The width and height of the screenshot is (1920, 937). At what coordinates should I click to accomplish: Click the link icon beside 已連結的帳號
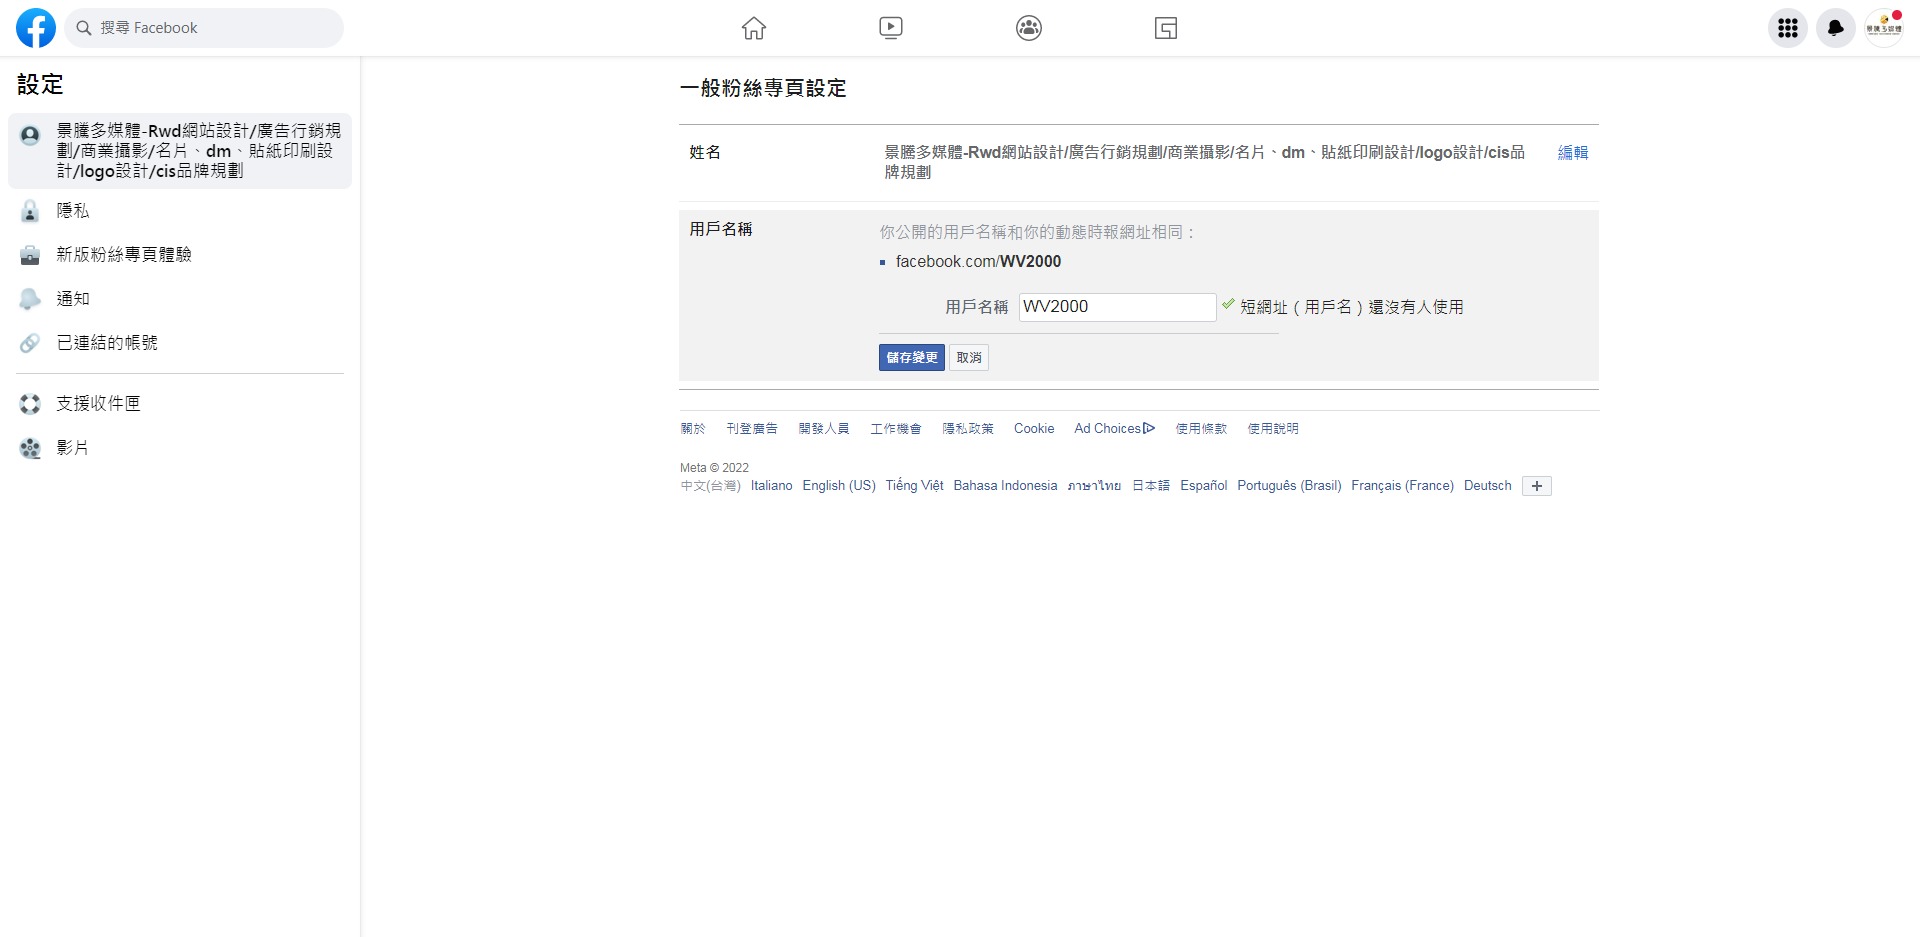30,343
